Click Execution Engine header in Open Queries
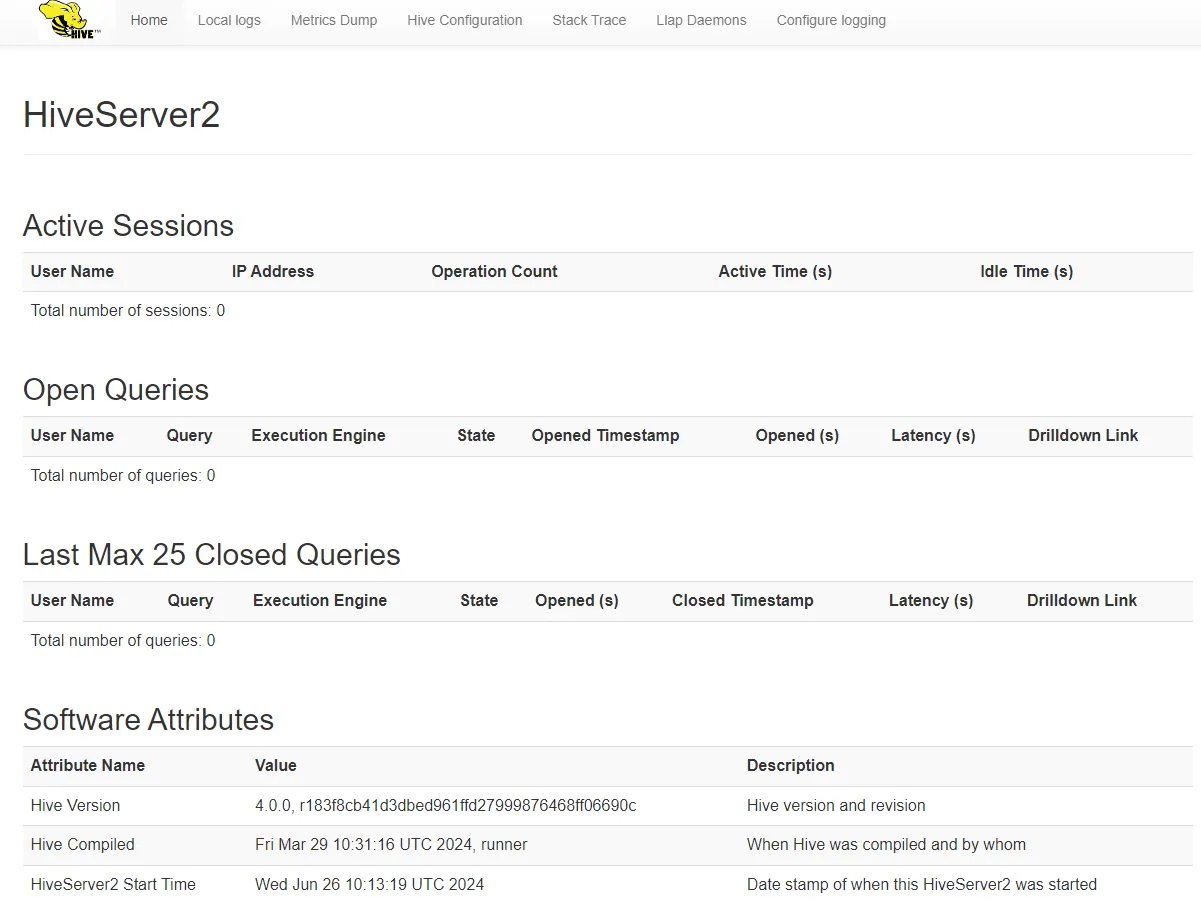Viewport: 1201px width, 905px height. click(x=318, y=435)
